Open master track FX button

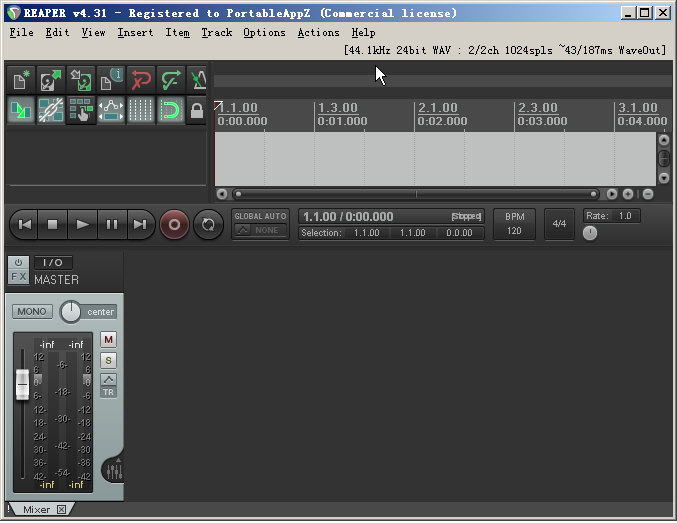[x=18, y=277]
